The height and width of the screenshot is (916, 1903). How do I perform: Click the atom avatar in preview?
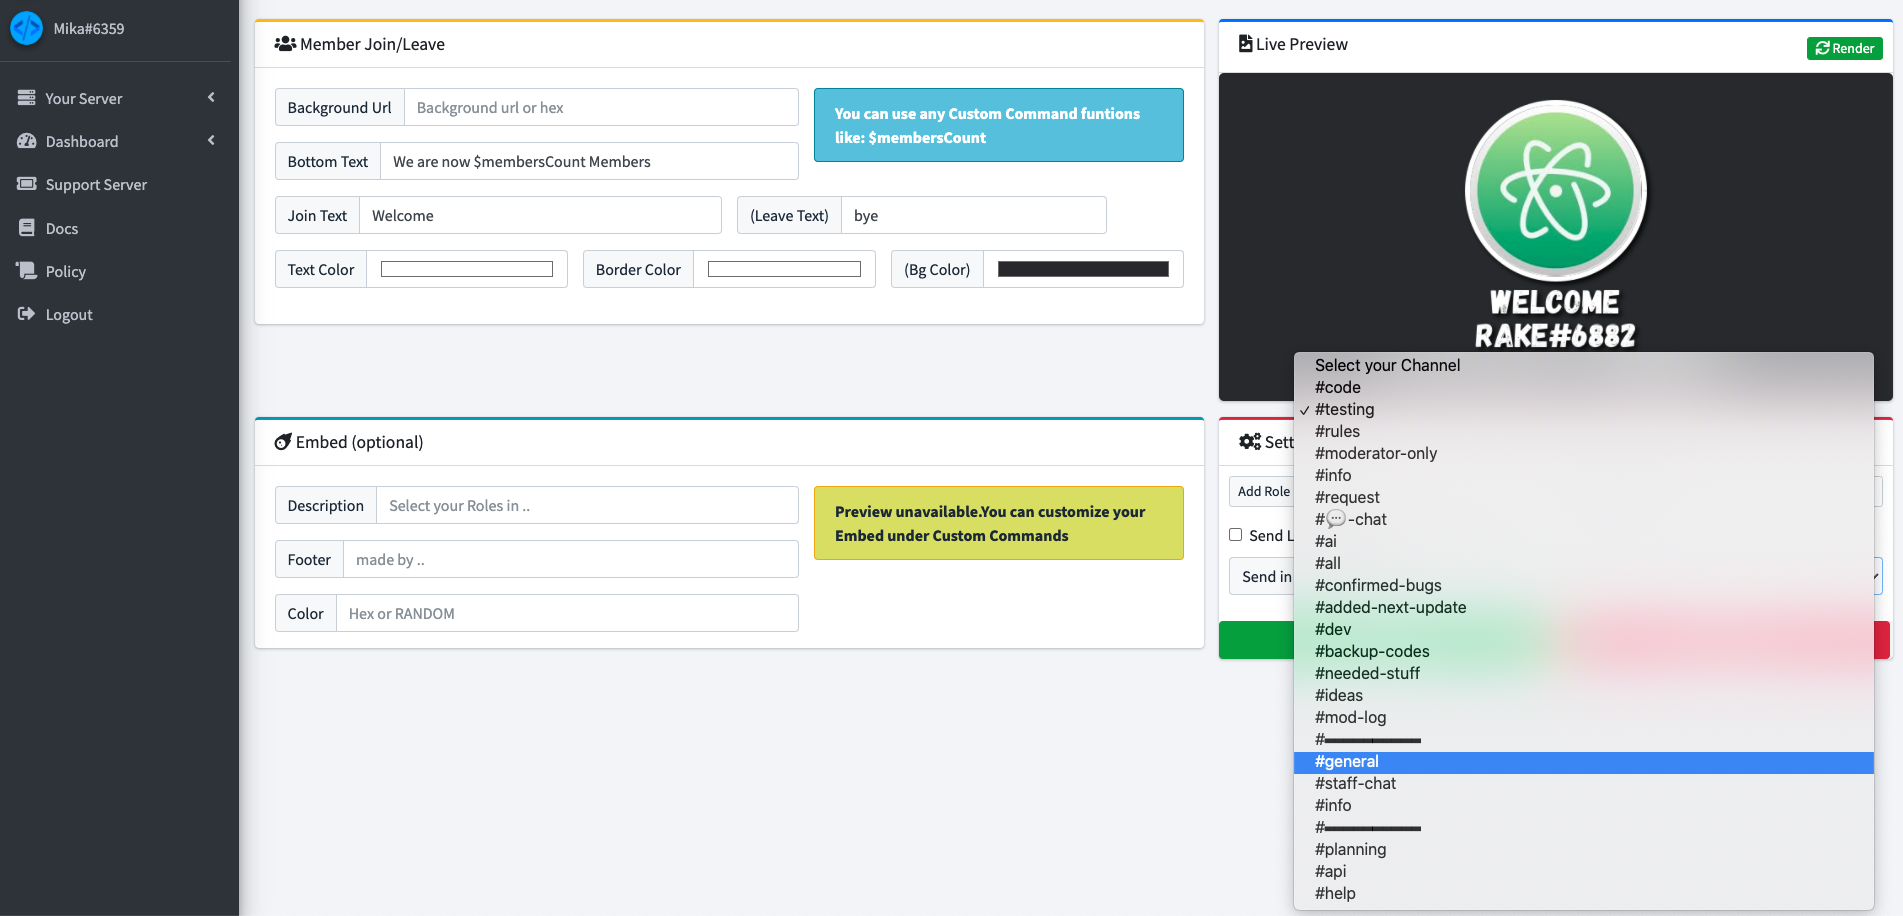(1555, 190)
